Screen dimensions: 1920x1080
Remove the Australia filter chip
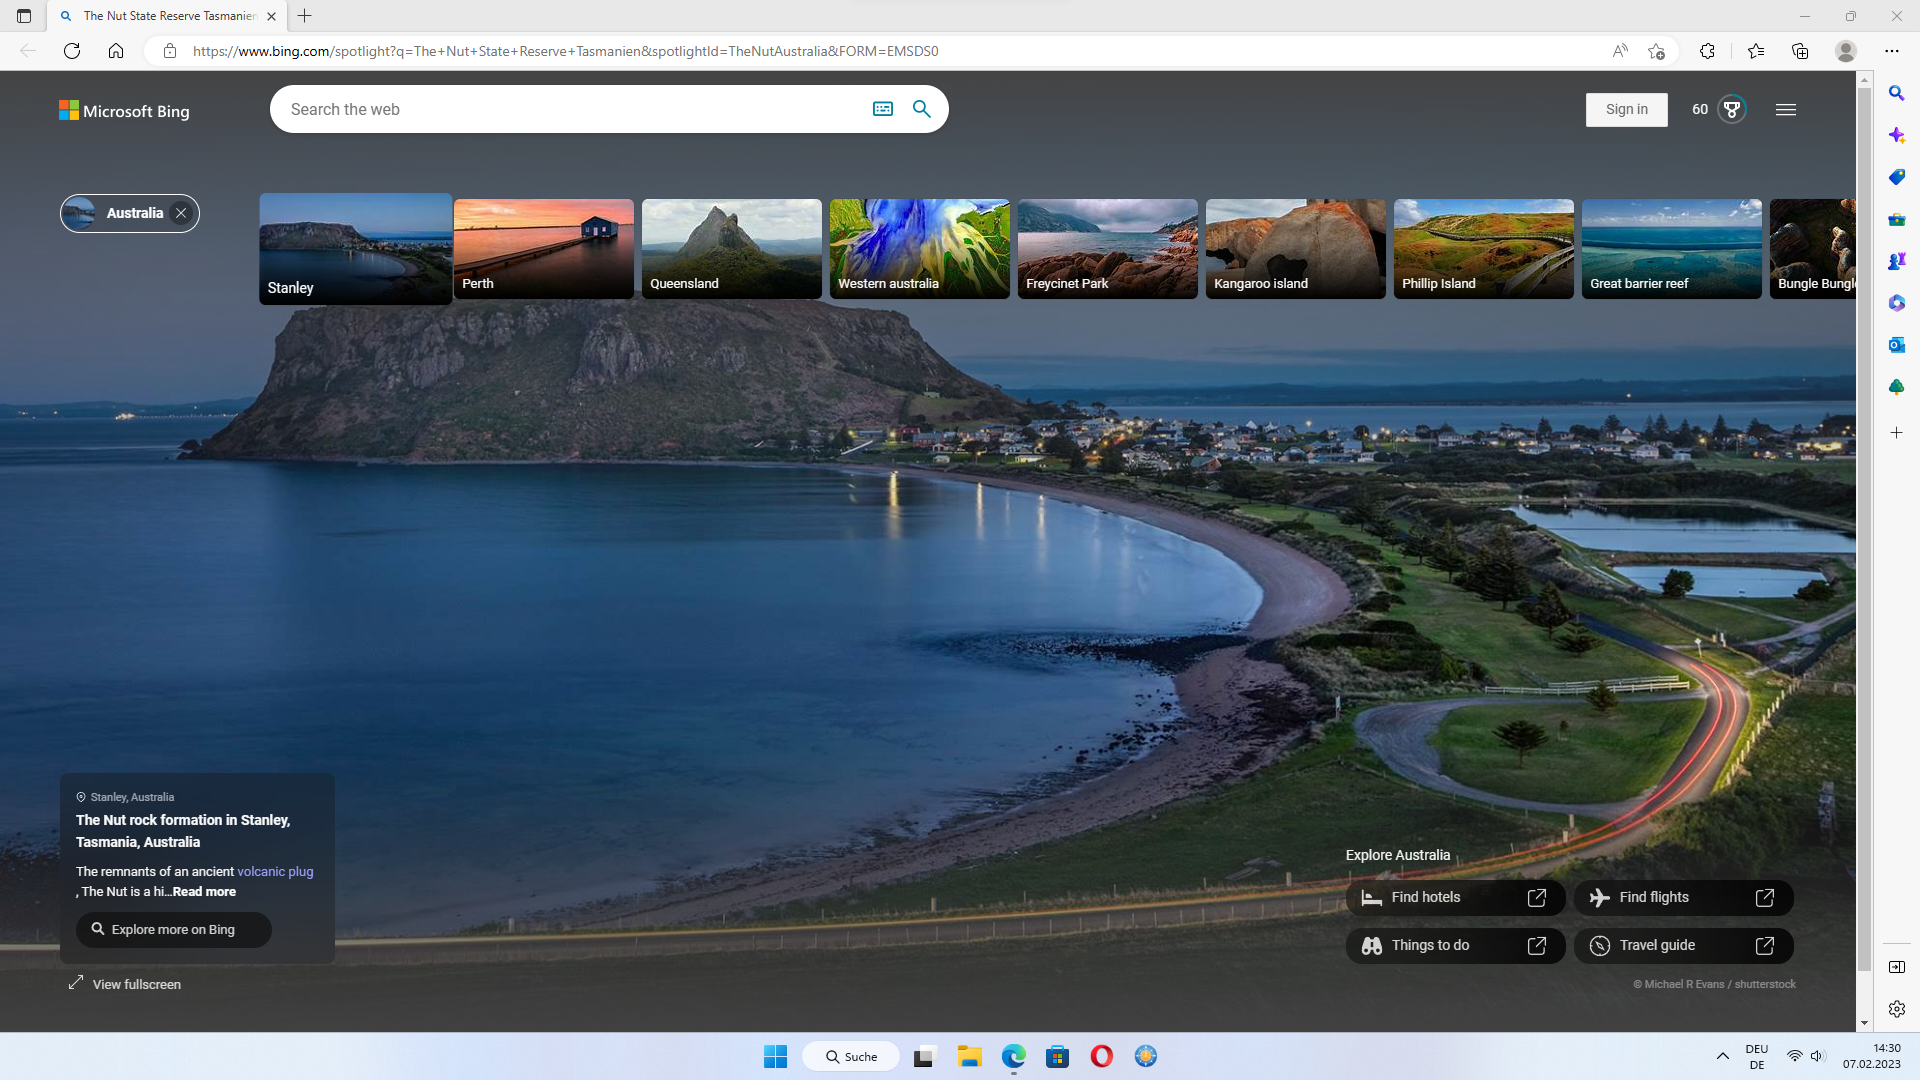click(x=181, y=213)
